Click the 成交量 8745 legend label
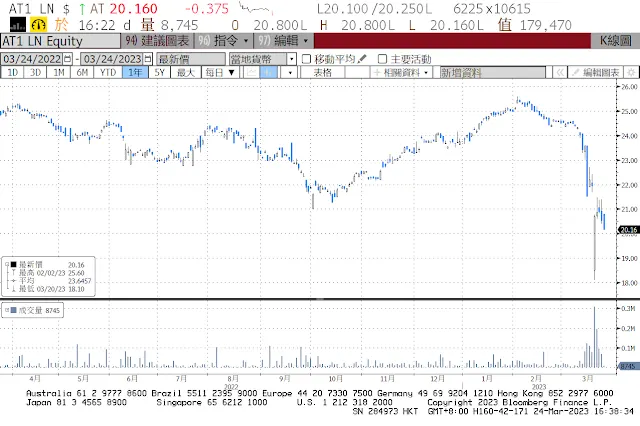 (39, 311)
